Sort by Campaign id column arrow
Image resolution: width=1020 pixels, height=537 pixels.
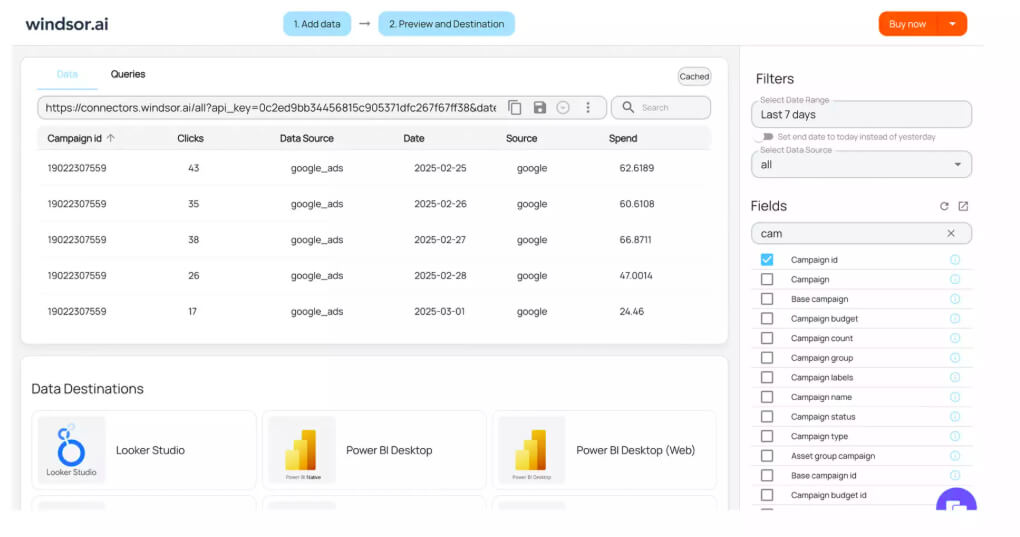click(x=111, y=139)
